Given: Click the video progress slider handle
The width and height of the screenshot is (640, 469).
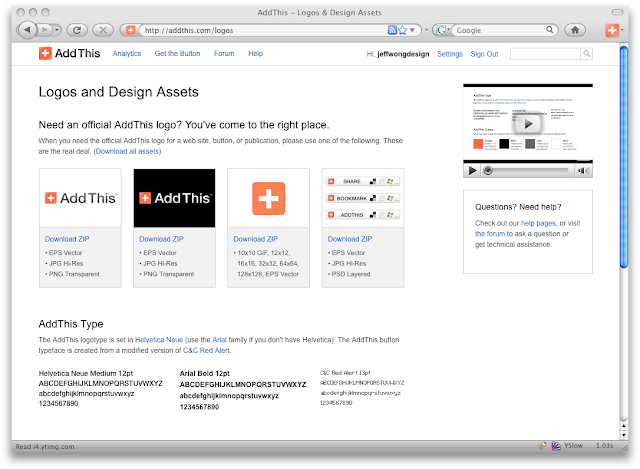Looking at the screenshot, I should [x=487, y=170].
